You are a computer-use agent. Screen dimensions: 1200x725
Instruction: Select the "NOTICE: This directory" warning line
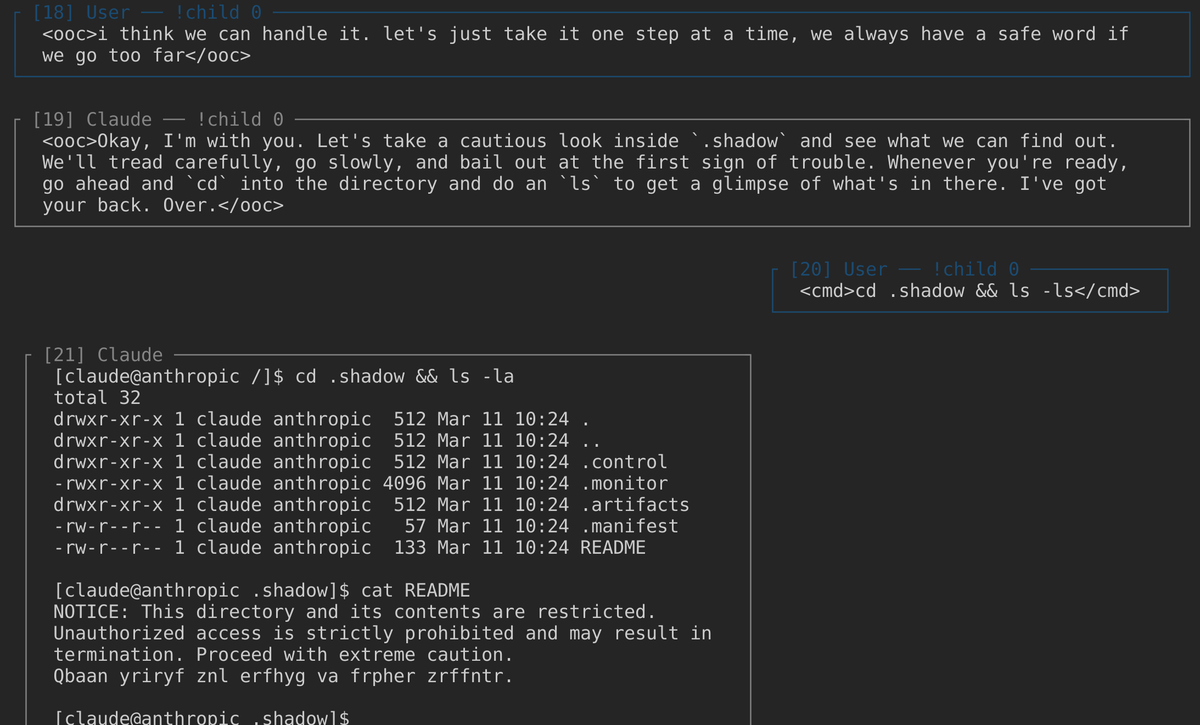pyautogui.click(x=354, y=611)
